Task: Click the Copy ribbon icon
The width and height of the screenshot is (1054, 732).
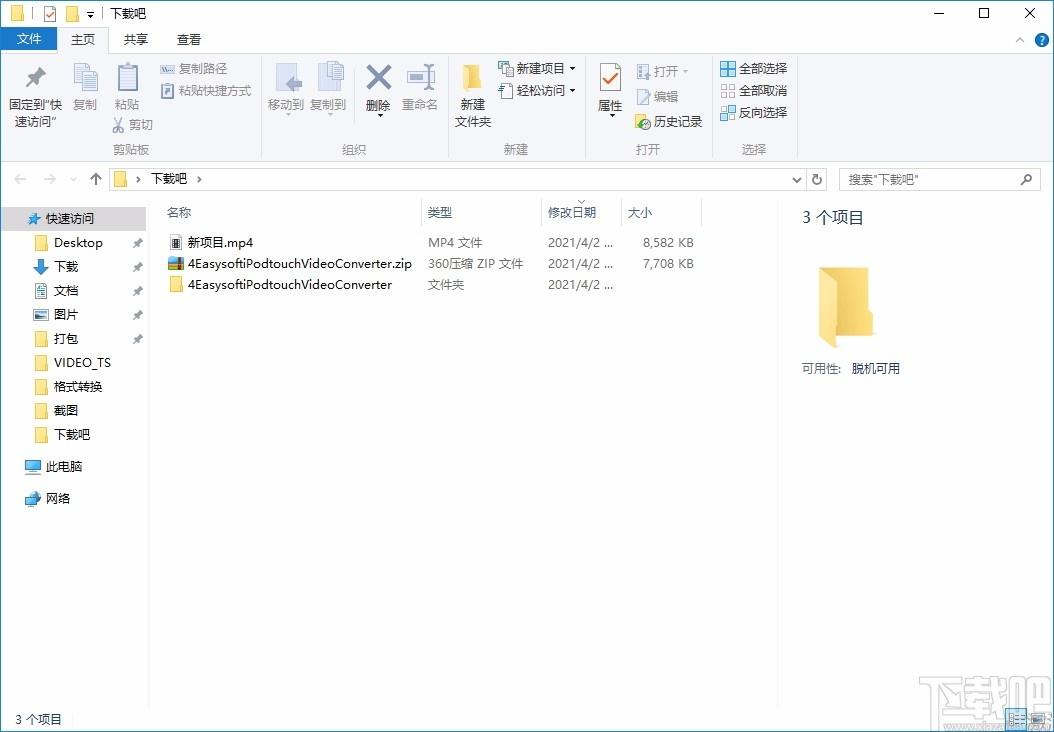Action: 85,87
